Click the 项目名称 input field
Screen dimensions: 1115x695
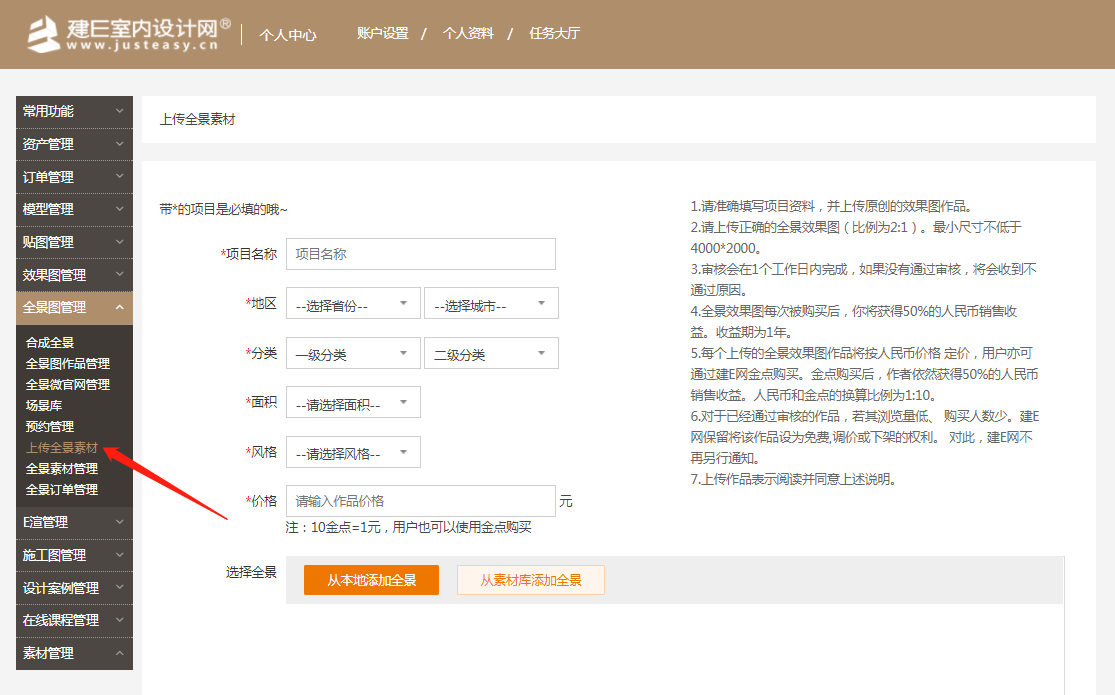[x=421, y=254]
